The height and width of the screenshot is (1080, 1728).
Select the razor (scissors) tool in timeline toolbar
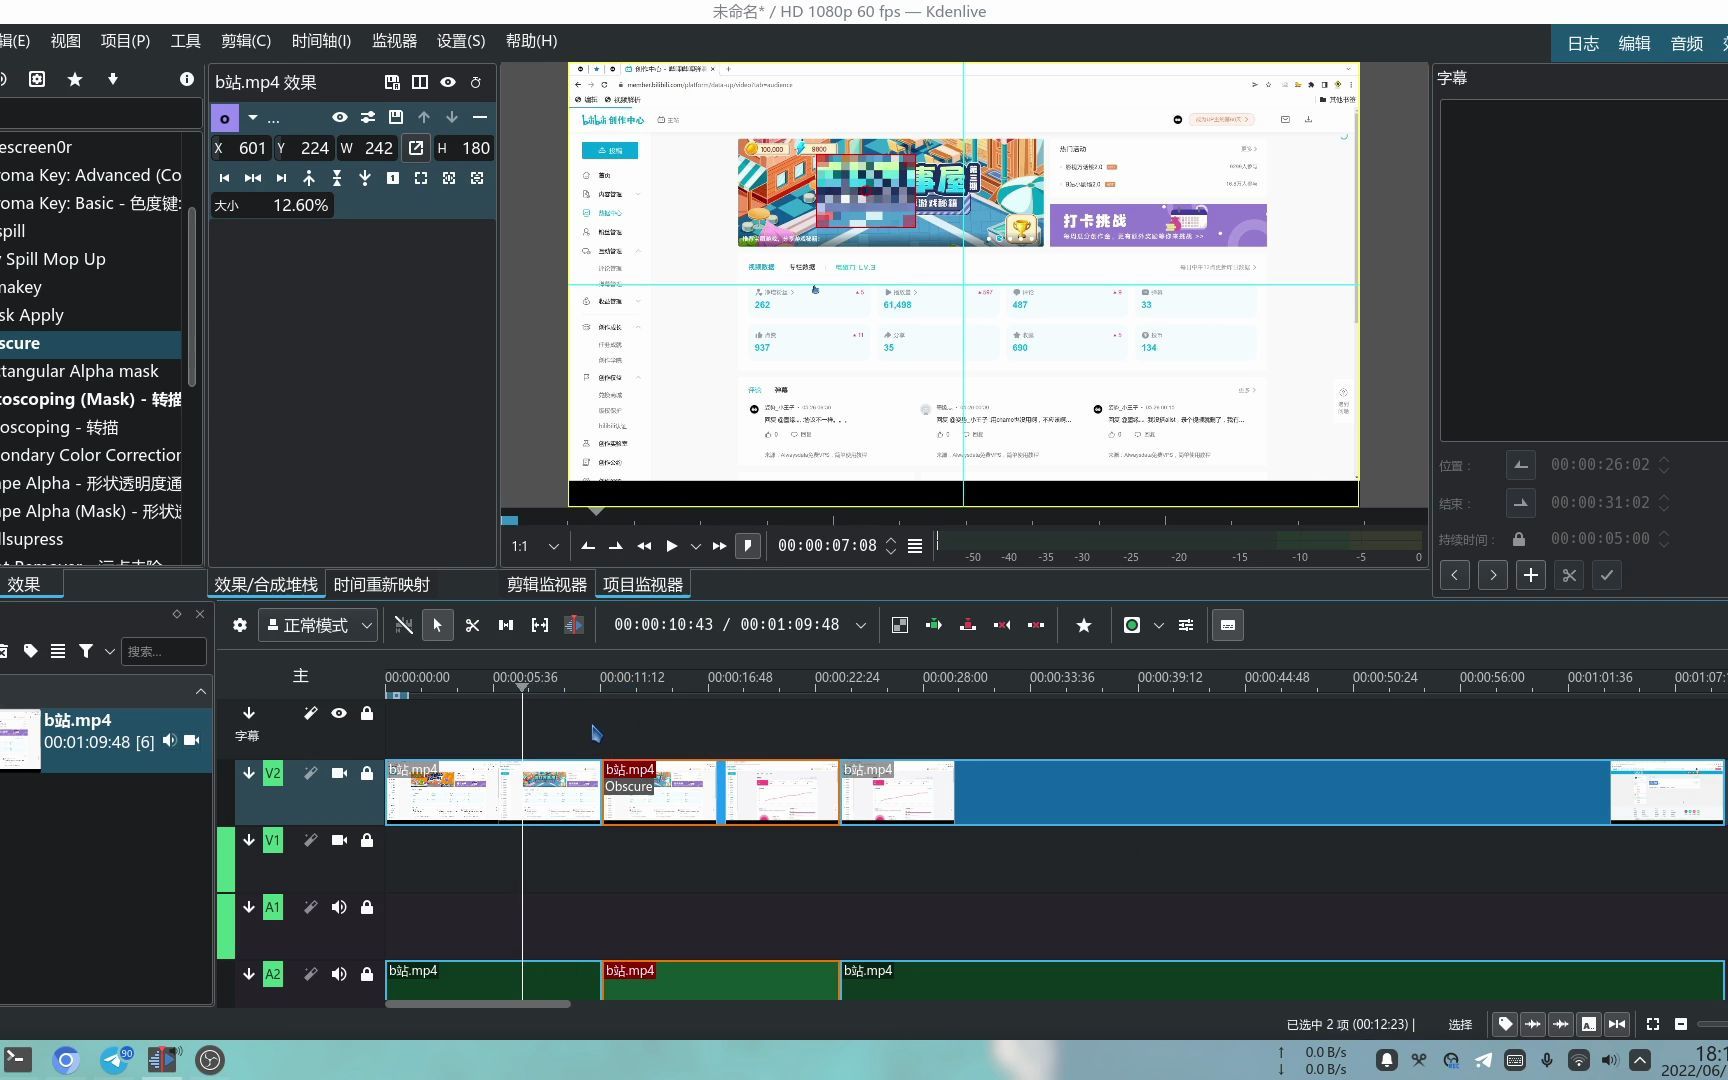(472, 625)
